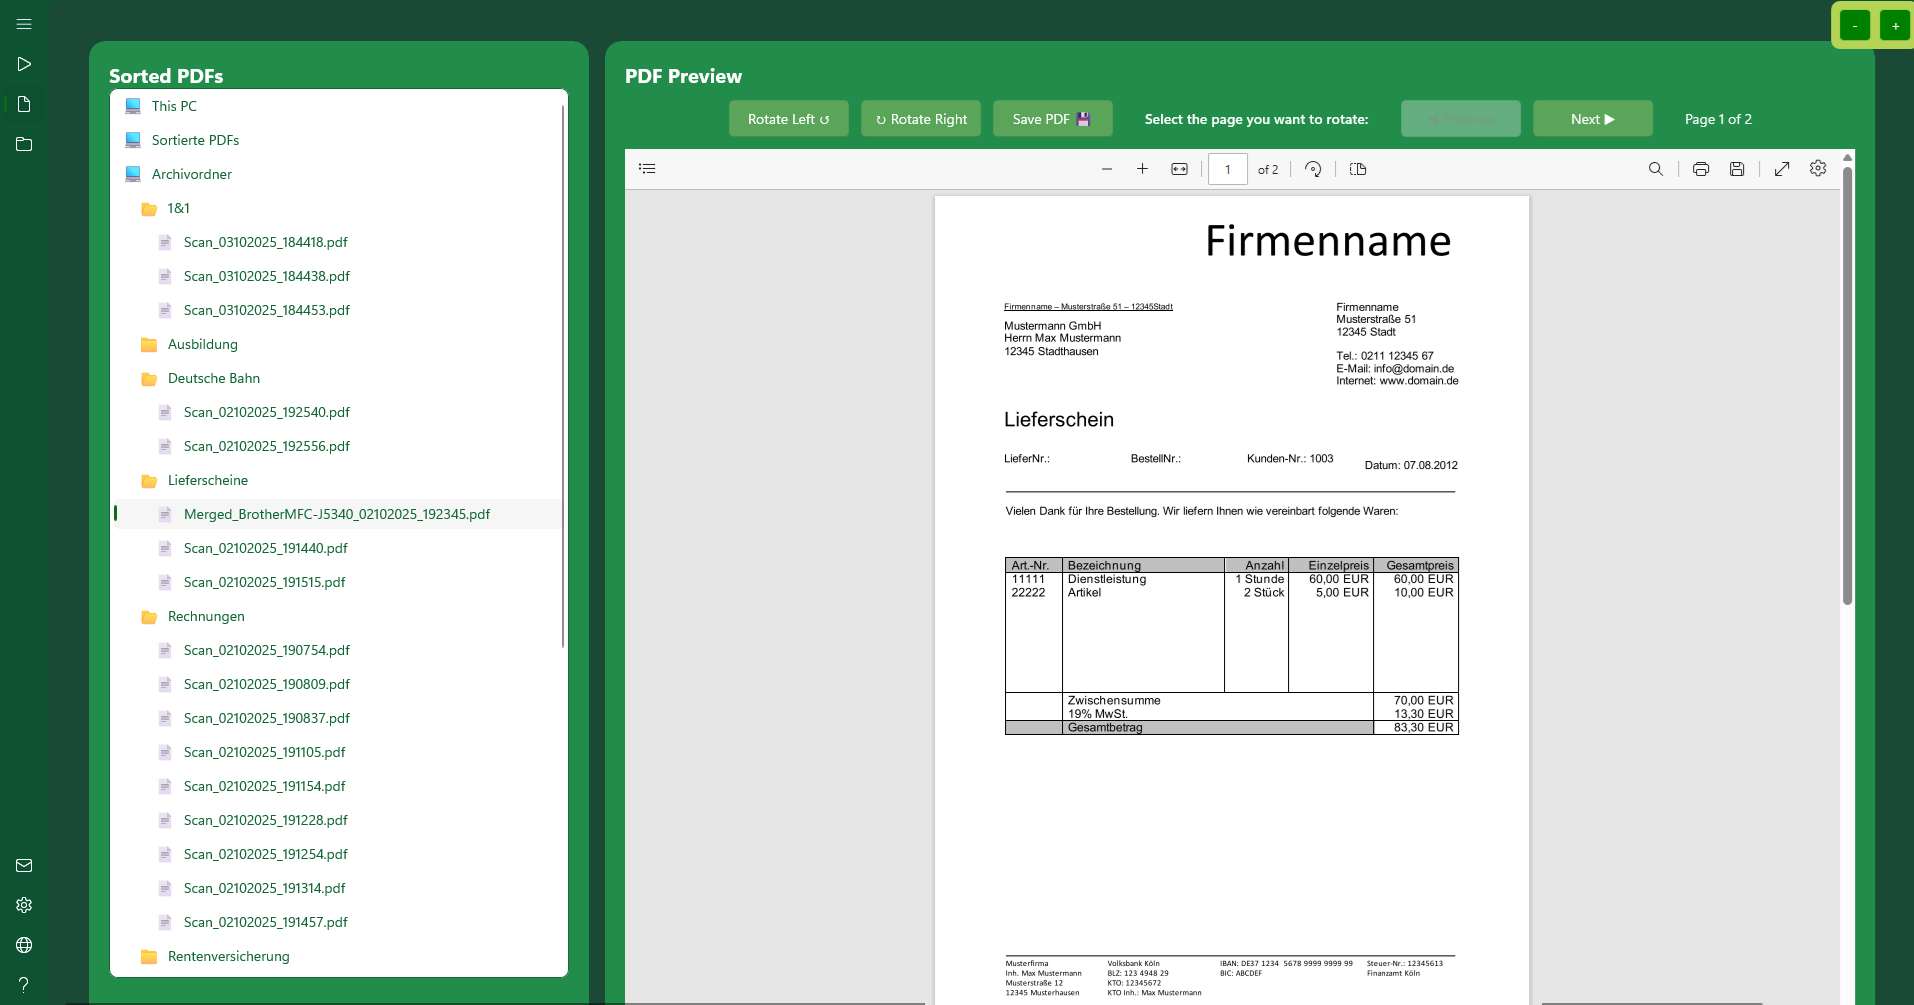Screen dimensions: 1914x1005
Task: Open Merged_BrotherMFC-J5340_02102025_192345.pdf
Action: (336, 514)
